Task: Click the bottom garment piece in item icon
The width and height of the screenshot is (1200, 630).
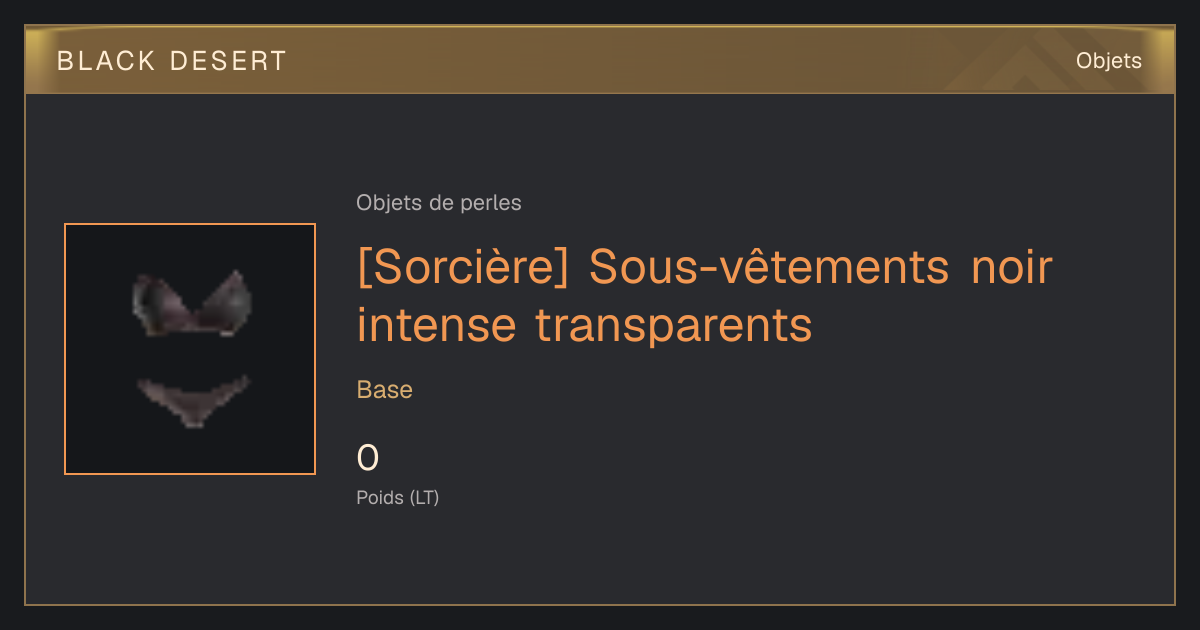Action: (x=192, y=400)
